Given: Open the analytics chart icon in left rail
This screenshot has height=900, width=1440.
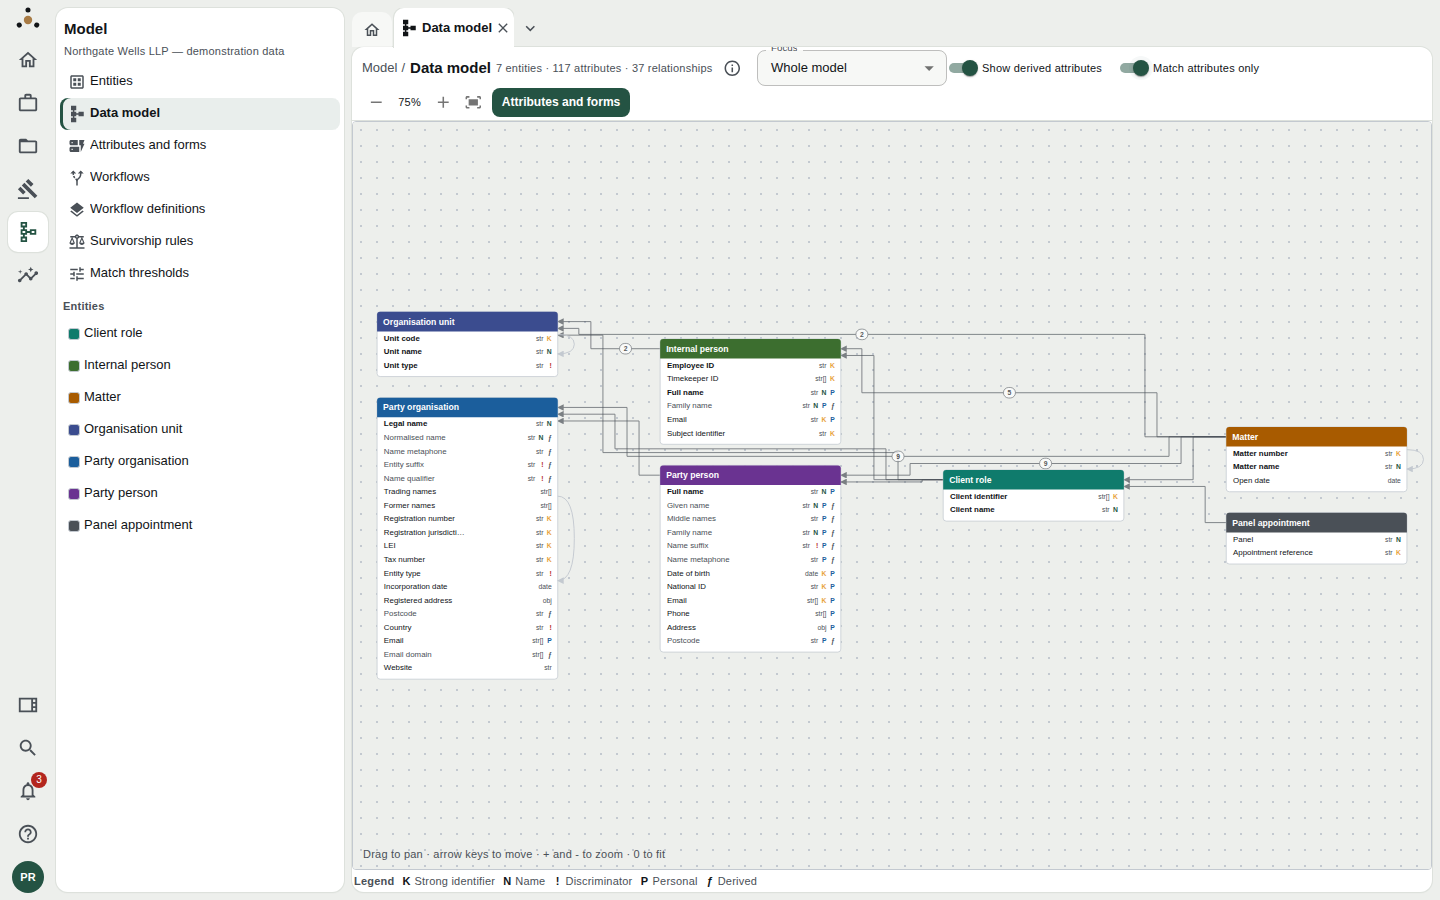Looking at the screenshot, I should (28, 275).
